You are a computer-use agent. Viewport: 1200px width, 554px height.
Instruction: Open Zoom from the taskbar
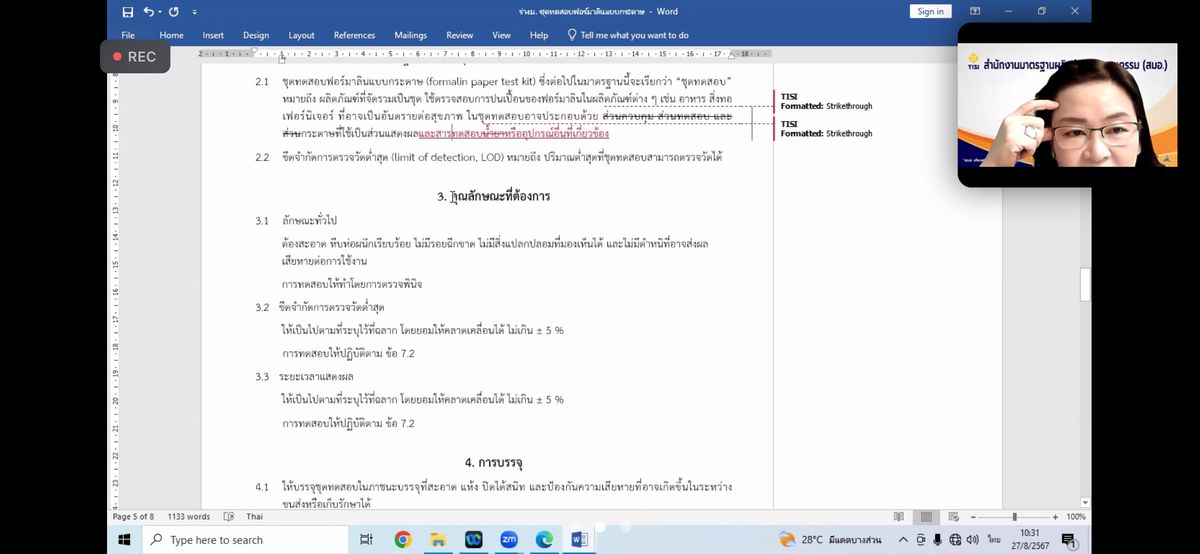coord(508,540)
